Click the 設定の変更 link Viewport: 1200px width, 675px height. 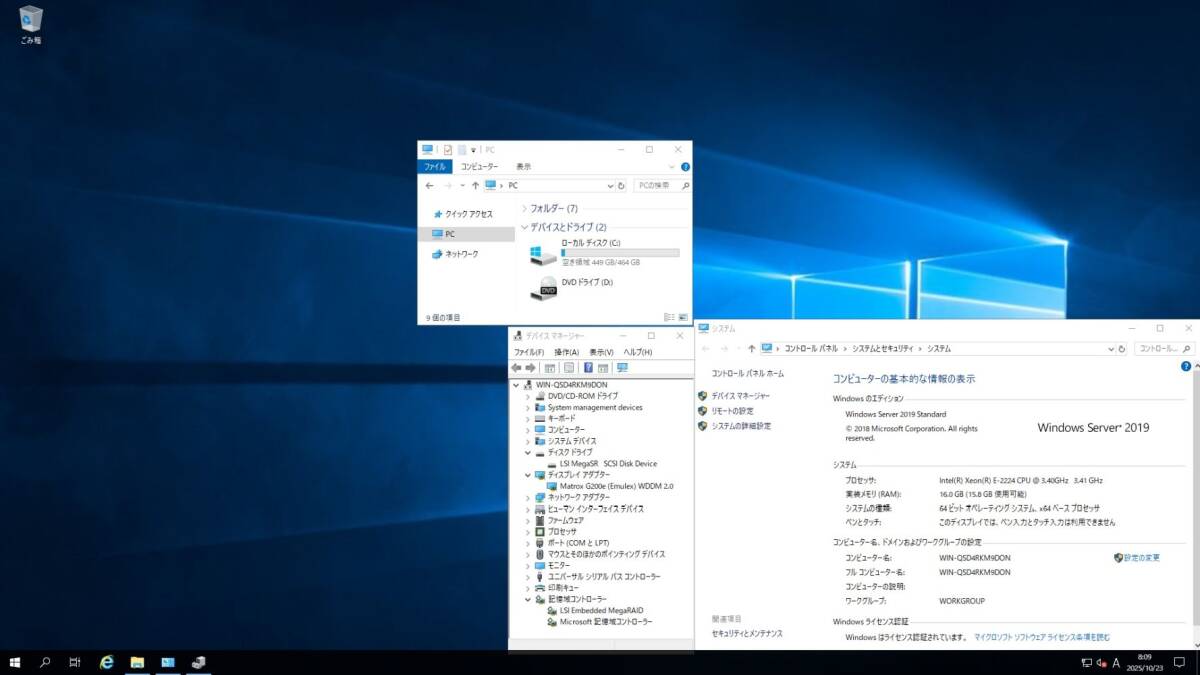[1141, 557]
